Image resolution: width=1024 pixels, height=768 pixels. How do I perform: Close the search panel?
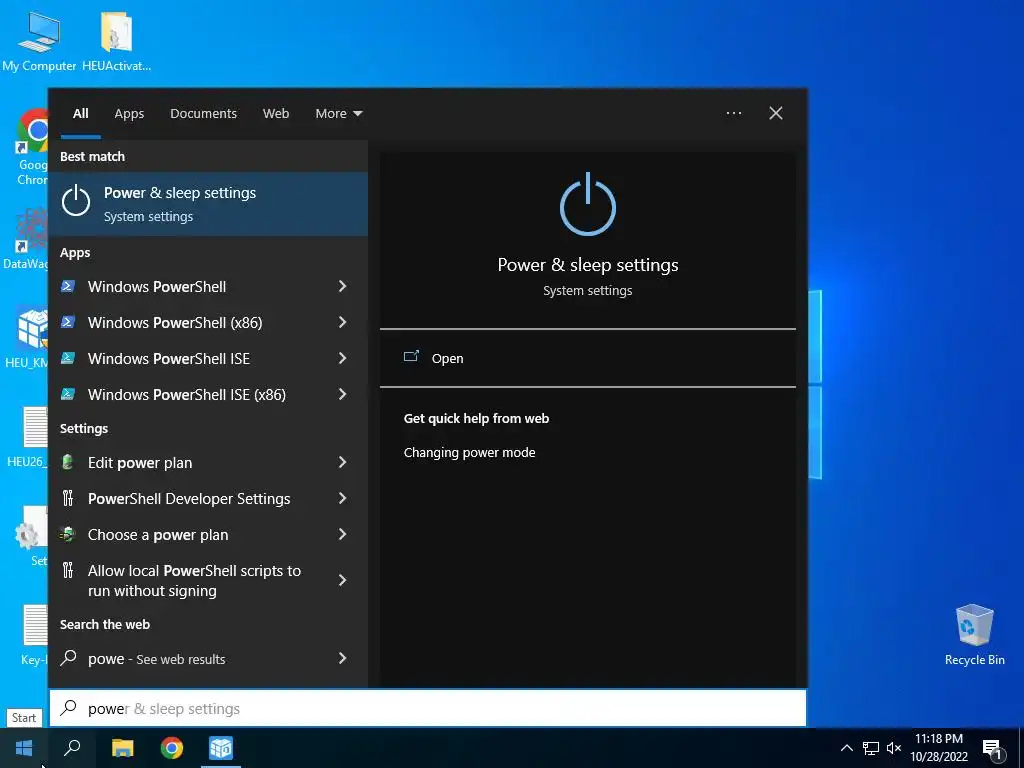[x=776, y=113]
